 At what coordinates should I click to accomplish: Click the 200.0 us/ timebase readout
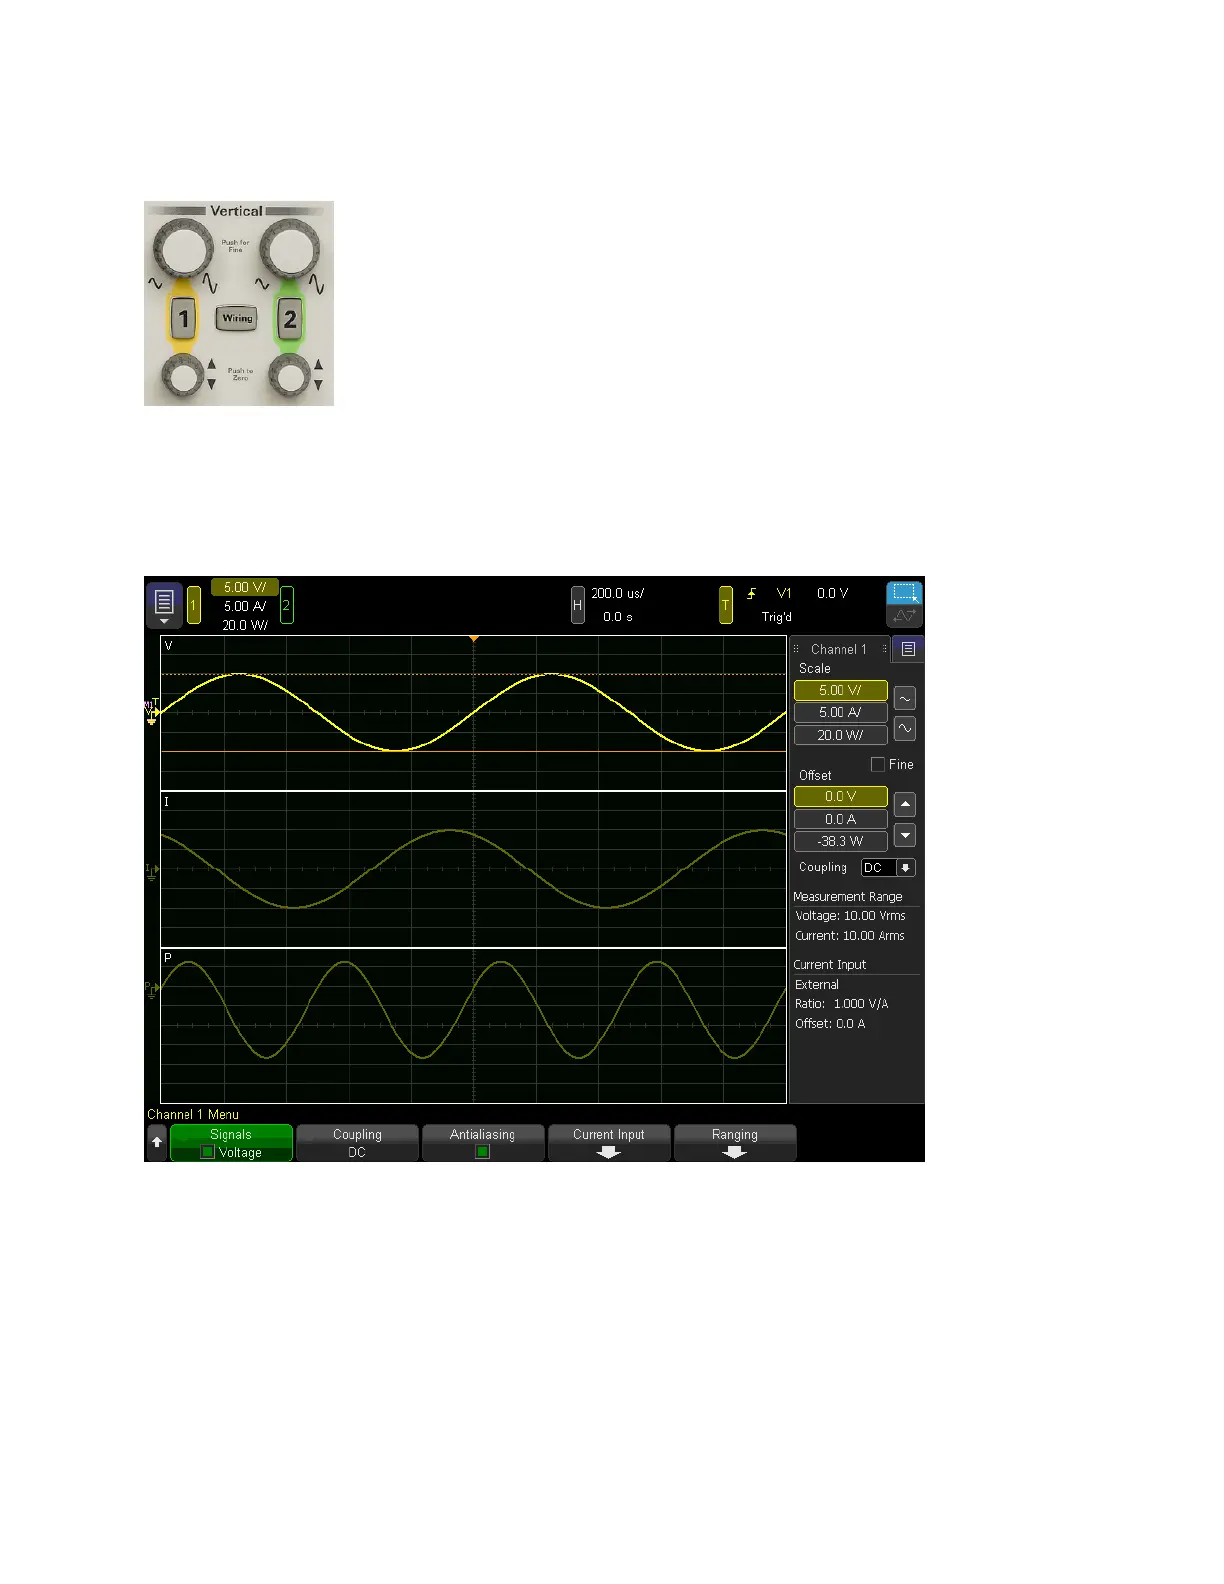click(x=617, y=593)
